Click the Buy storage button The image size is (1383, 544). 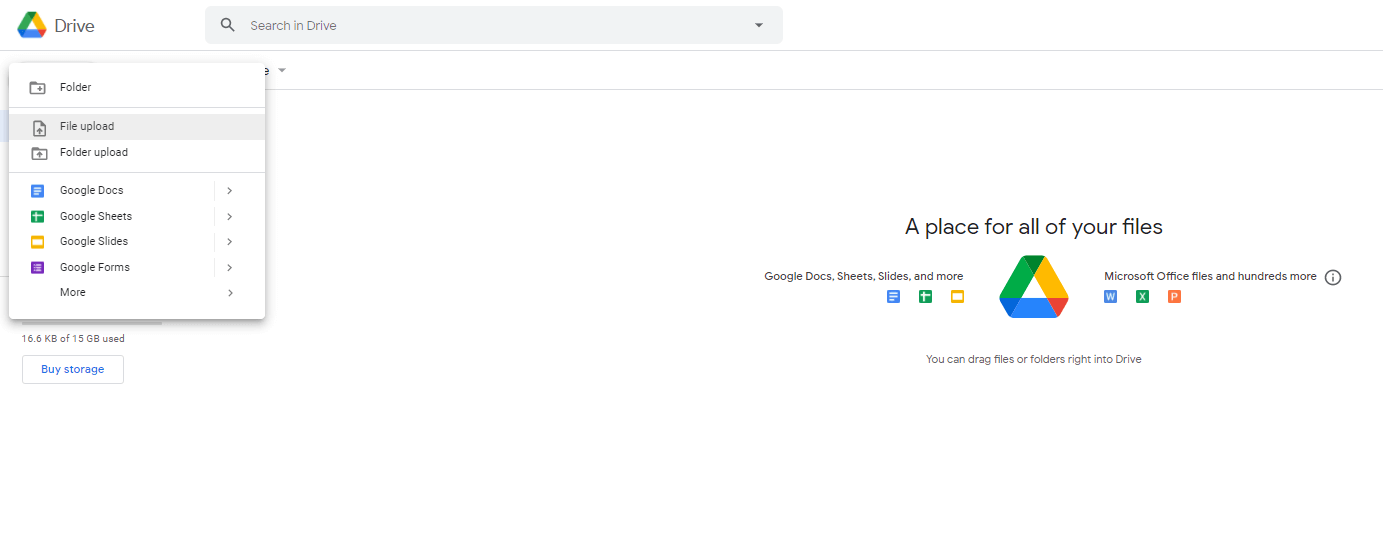click(73, 369)
